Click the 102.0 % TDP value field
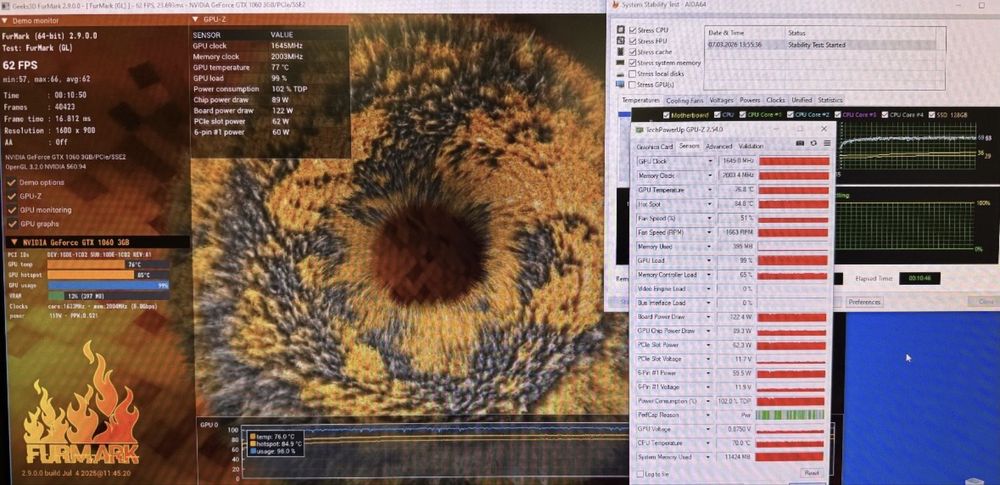This screenshot has height=485, width=1000. (736, 401)
